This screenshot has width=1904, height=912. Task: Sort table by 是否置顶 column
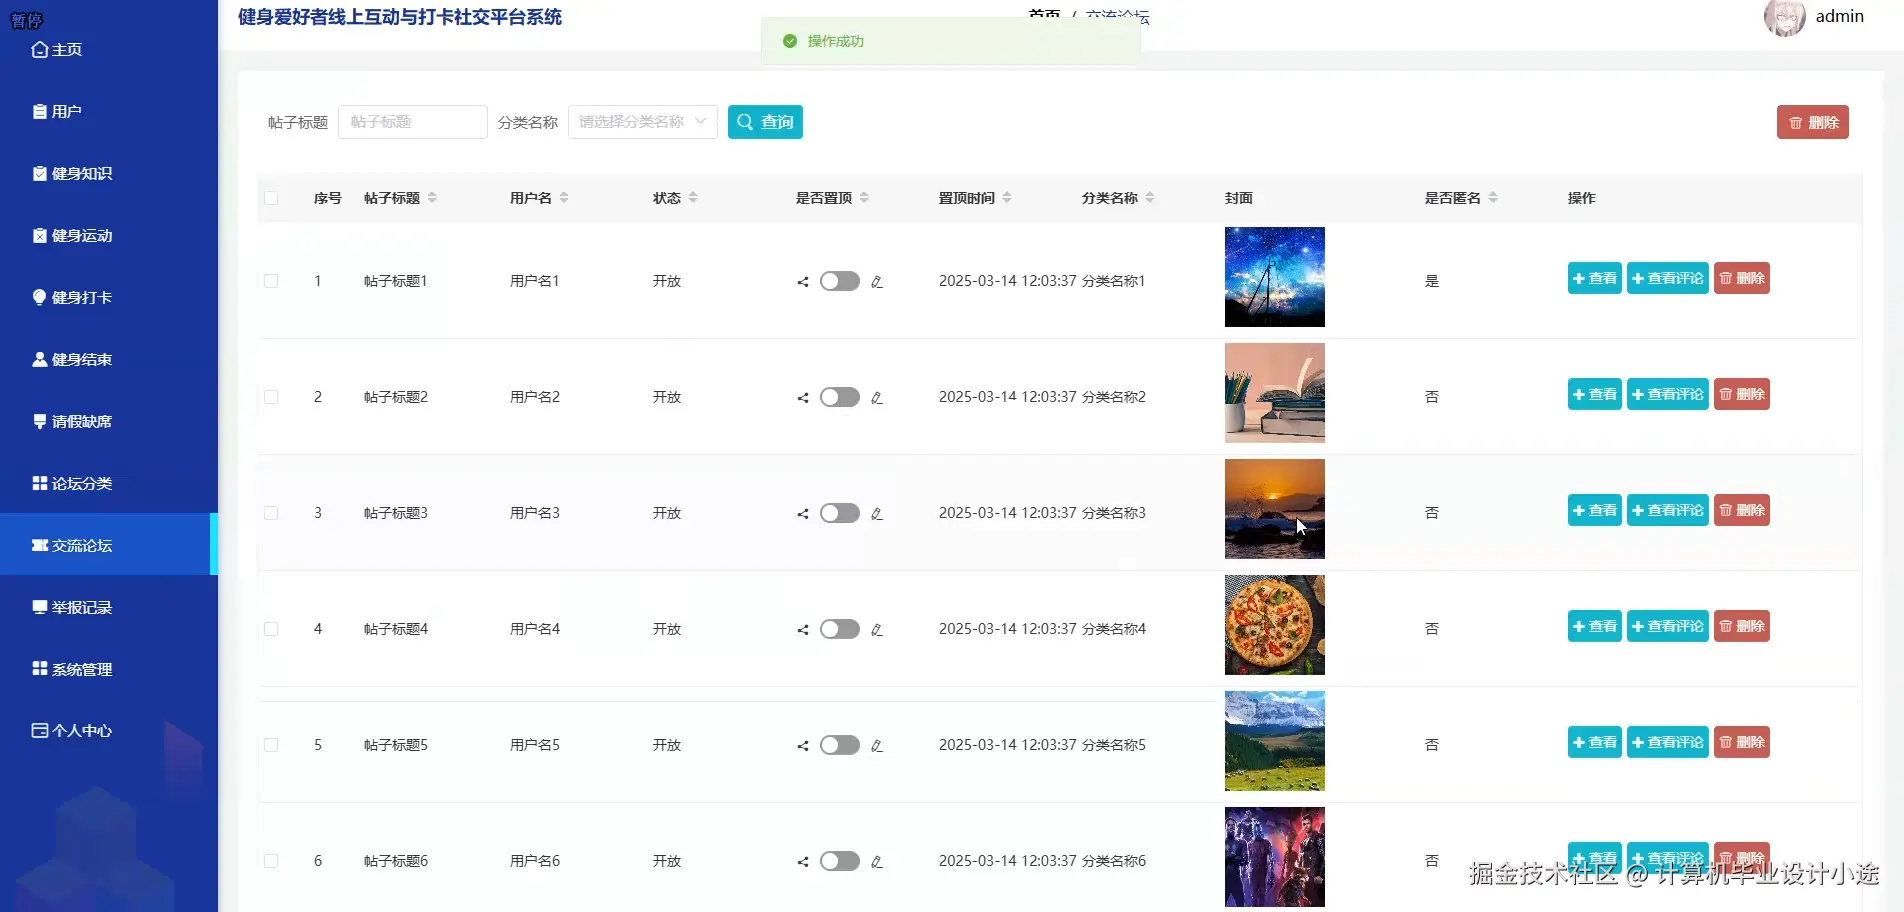864,198
